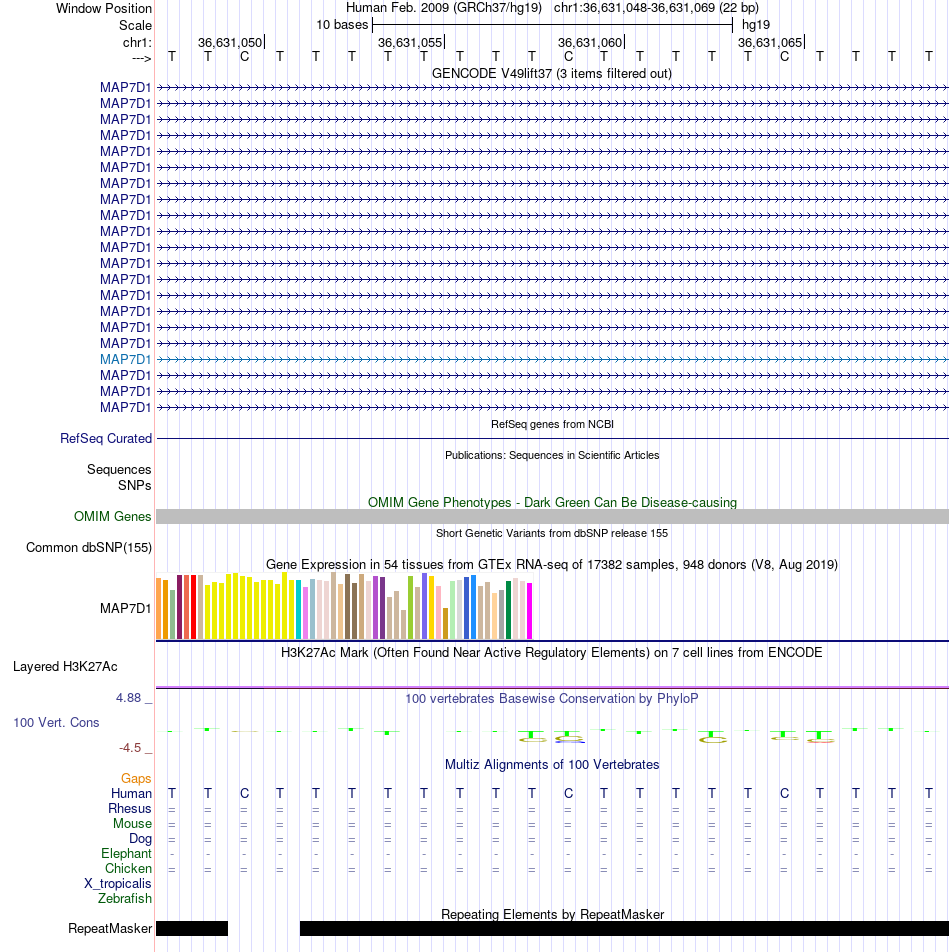Click the 'RefSeq Curated' track label

point(106,438)
